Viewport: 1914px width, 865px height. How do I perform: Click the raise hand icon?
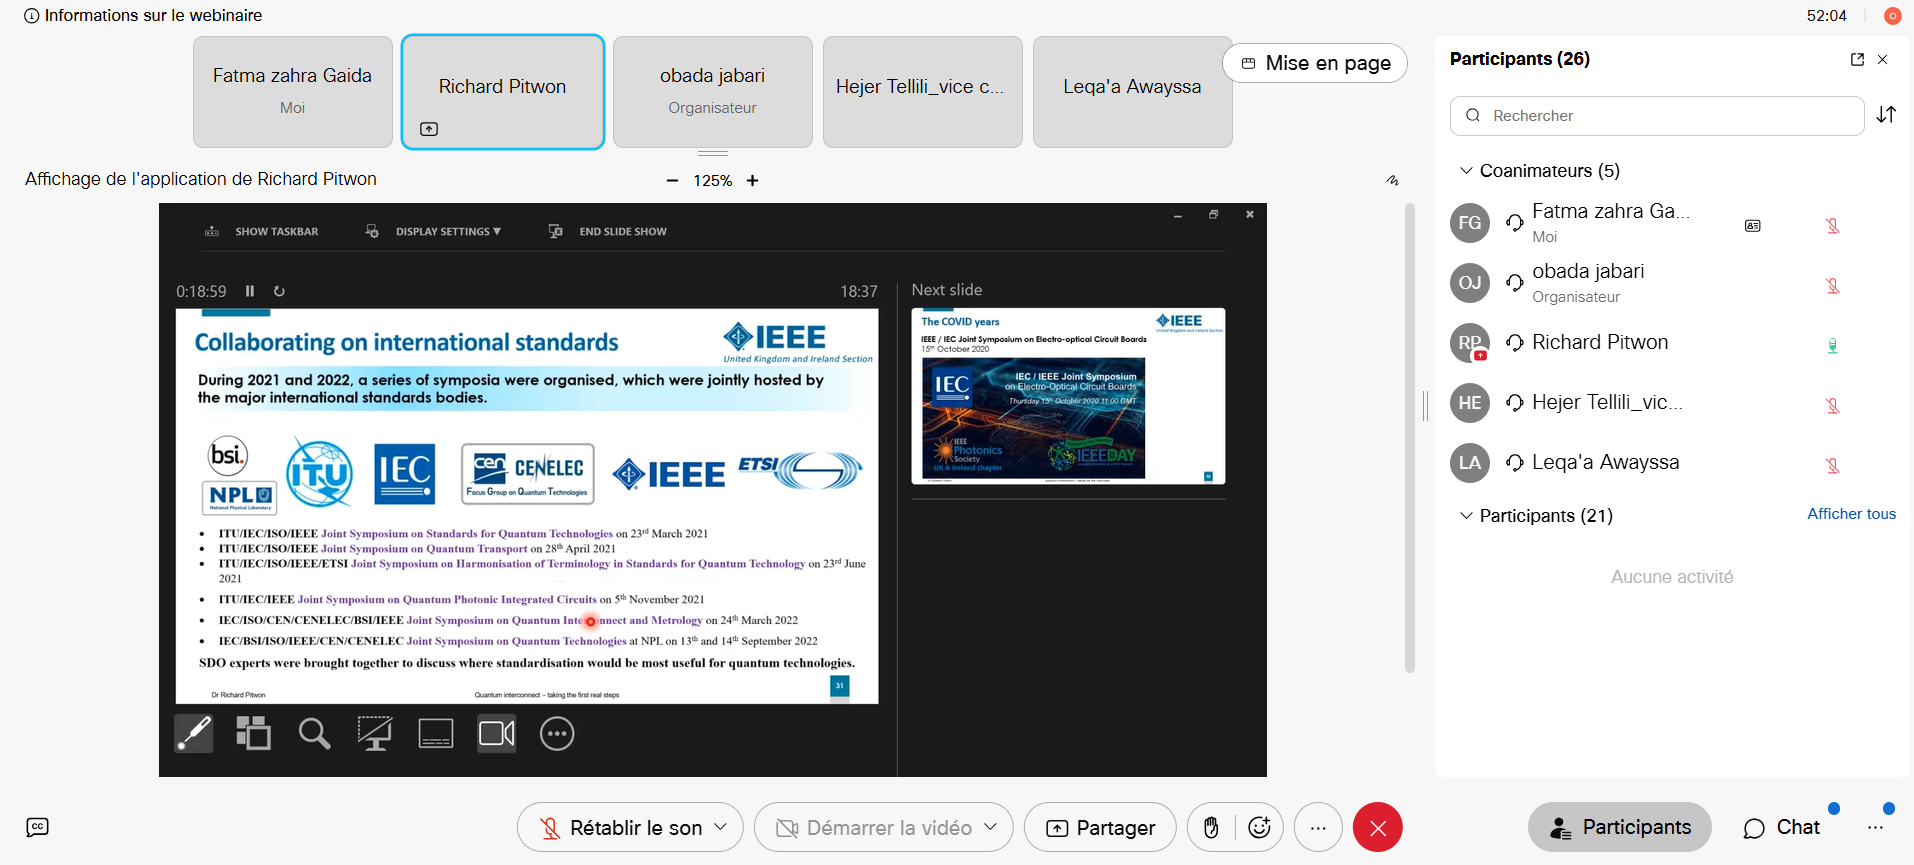1211,828
